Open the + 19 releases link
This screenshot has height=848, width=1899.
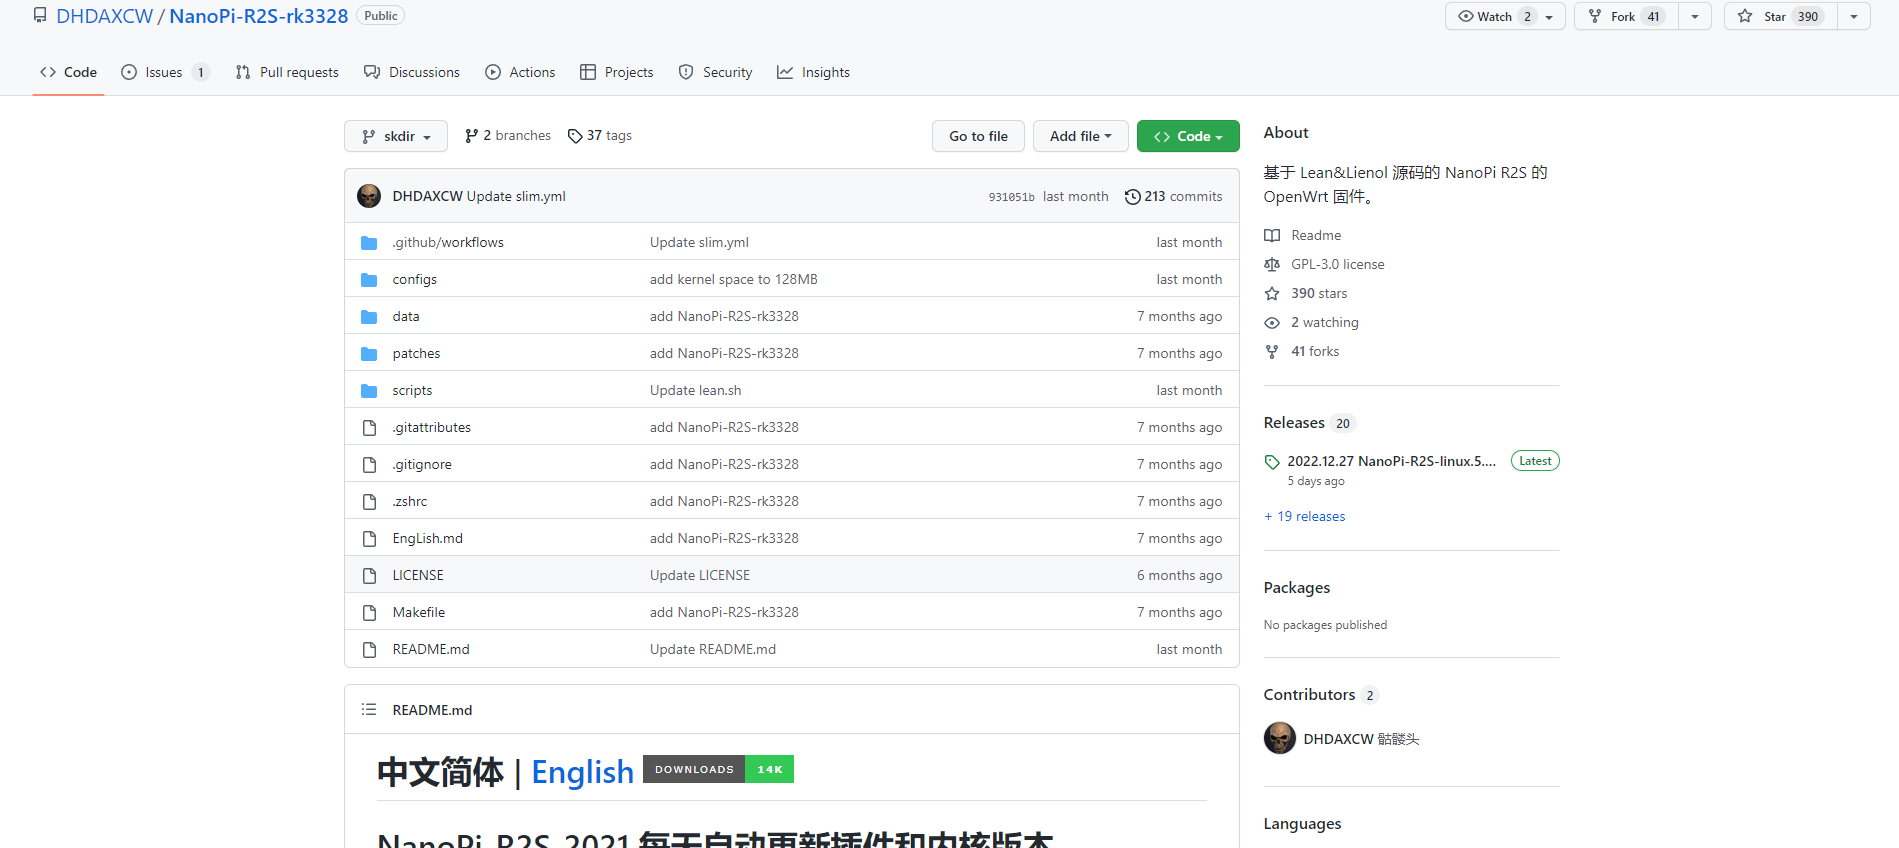1305,516
